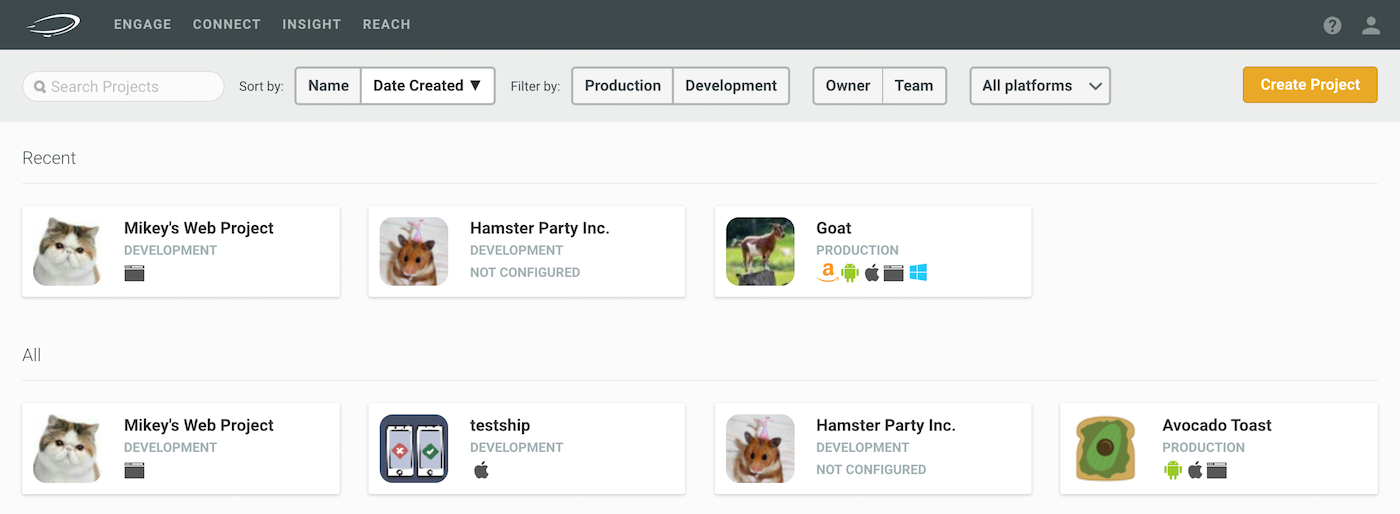Open the Goat project thumbnail
Image resolution: width=1400 pixels, height=514 pixels.
pos(760,251)
